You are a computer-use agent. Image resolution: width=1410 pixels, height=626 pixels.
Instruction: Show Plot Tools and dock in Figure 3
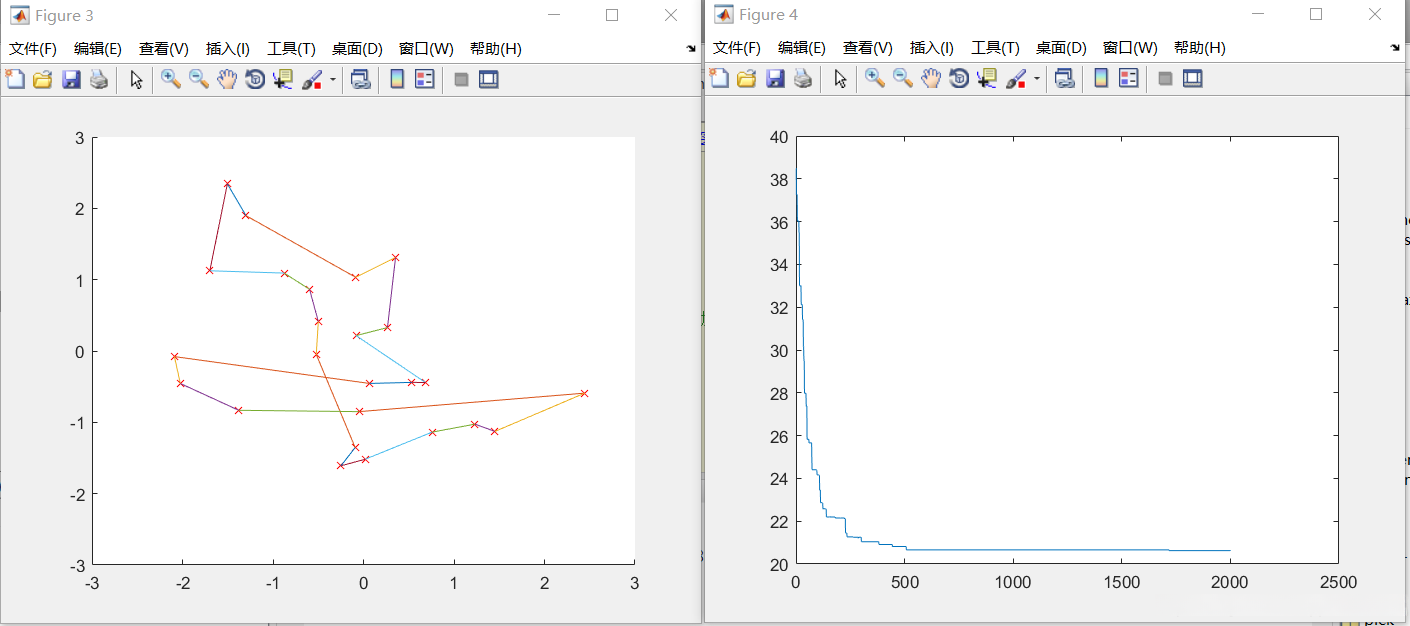point(488,79)
